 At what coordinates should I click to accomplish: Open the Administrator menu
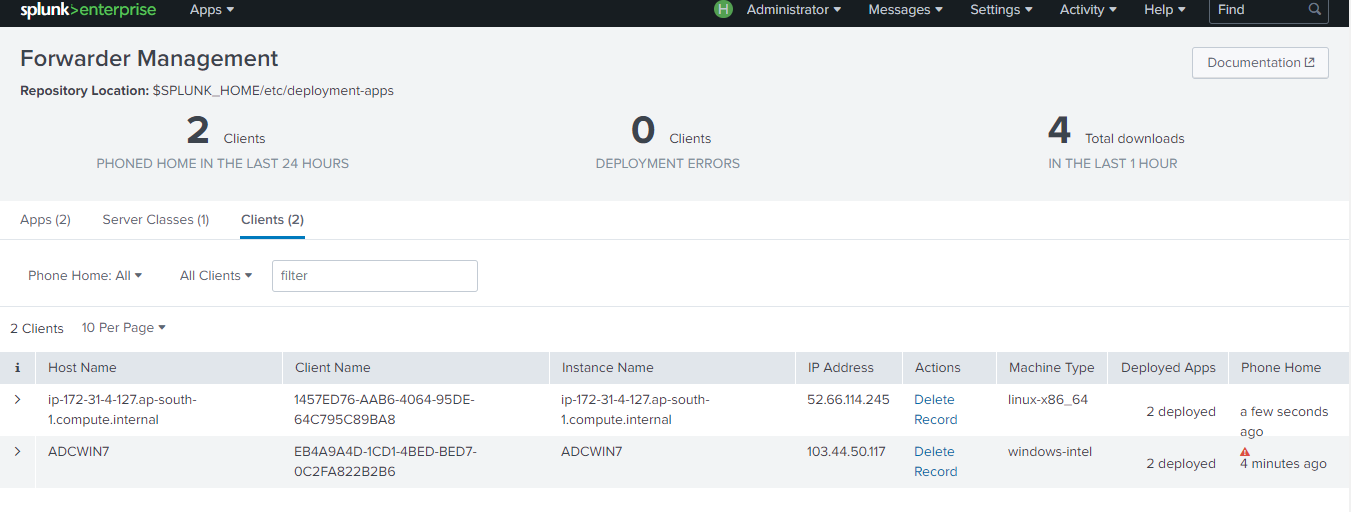click(794, 10)
